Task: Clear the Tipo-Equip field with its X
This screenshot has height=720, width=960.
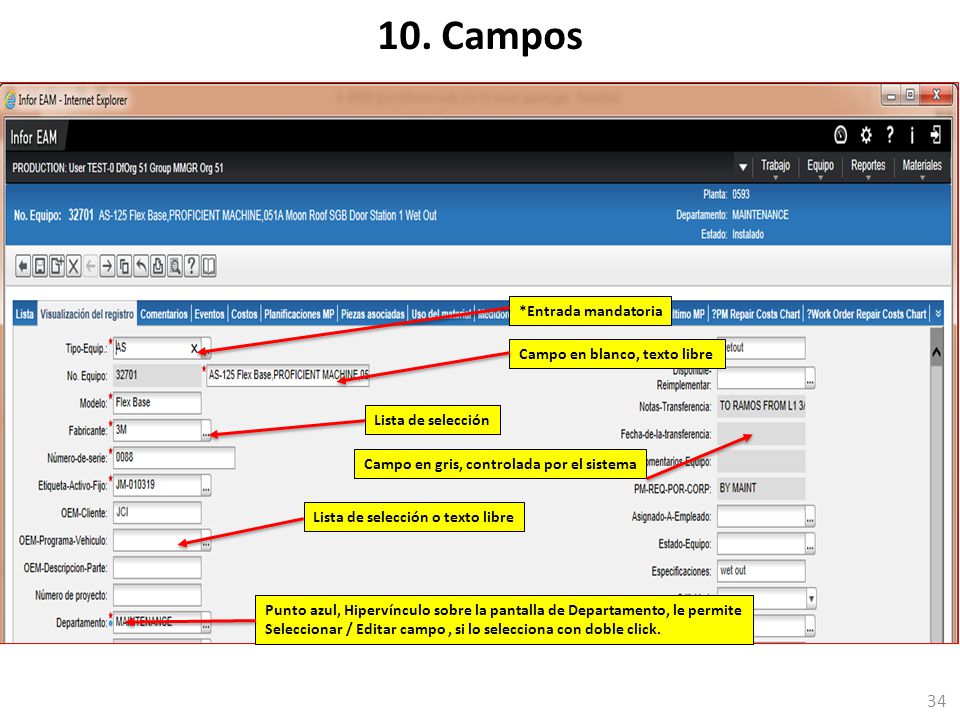Action: (x=194, y=348)
